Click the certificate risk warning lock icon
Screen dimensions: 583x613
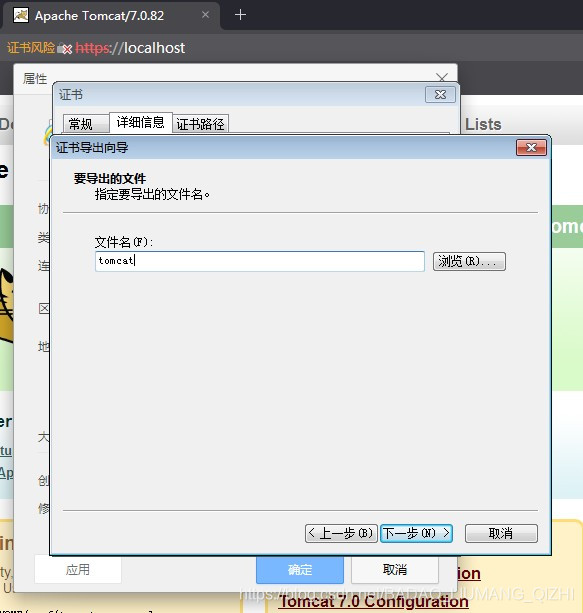point(65,48)
